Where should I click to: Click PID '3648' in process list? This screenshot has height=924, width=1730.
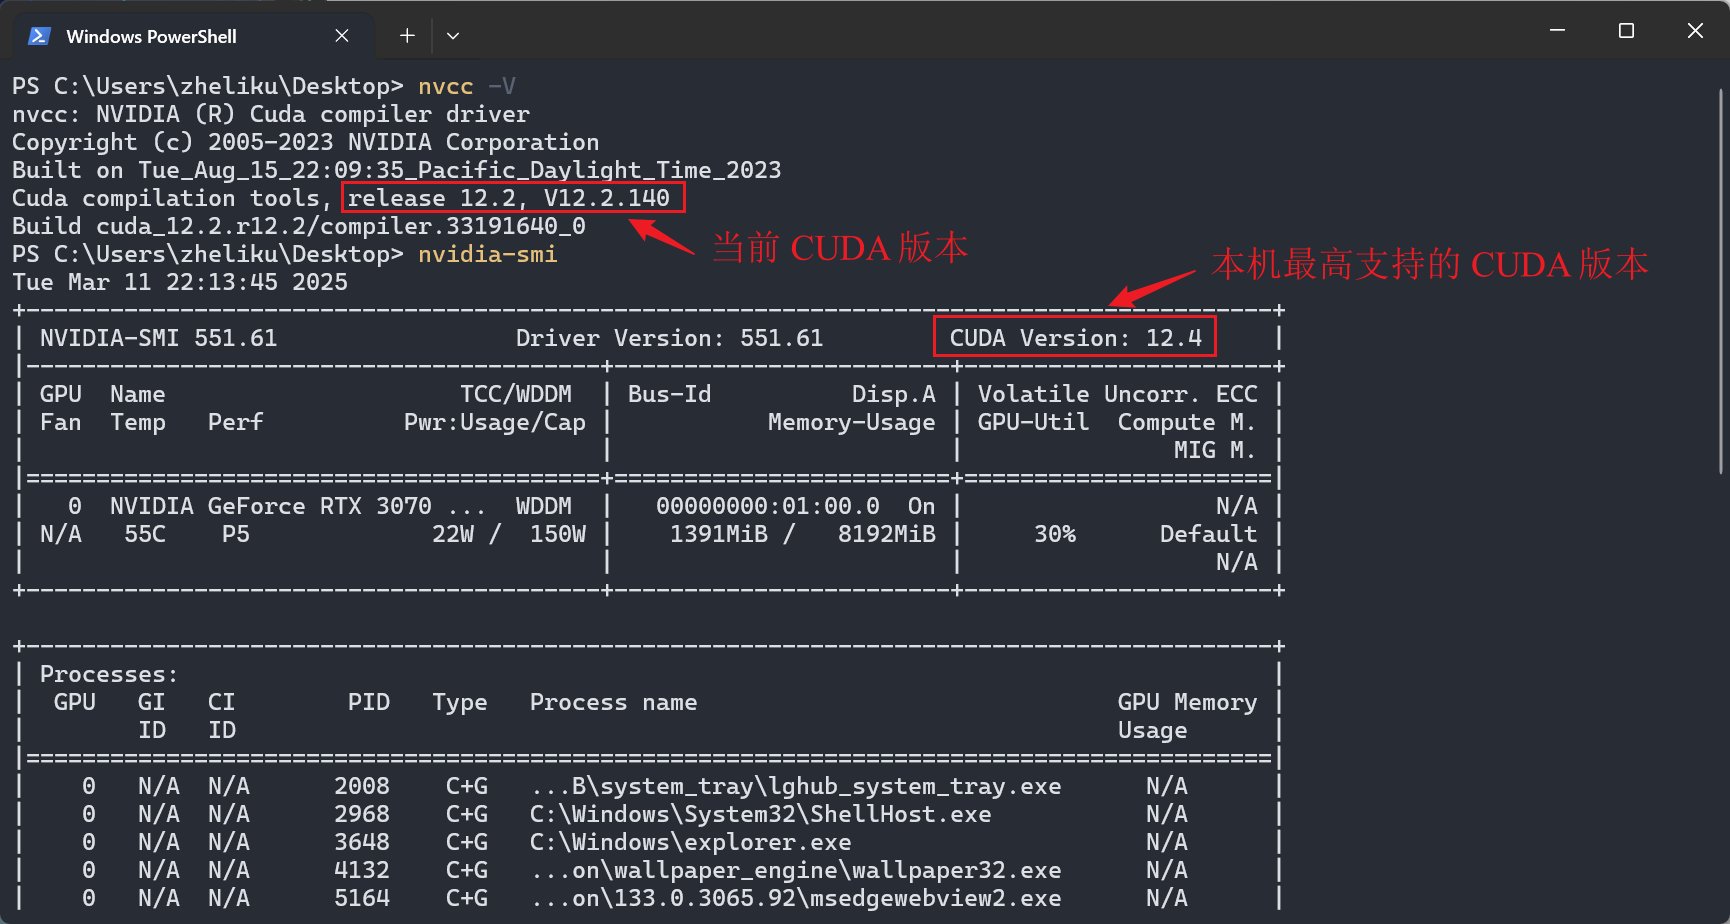click(x=362, y=842)
